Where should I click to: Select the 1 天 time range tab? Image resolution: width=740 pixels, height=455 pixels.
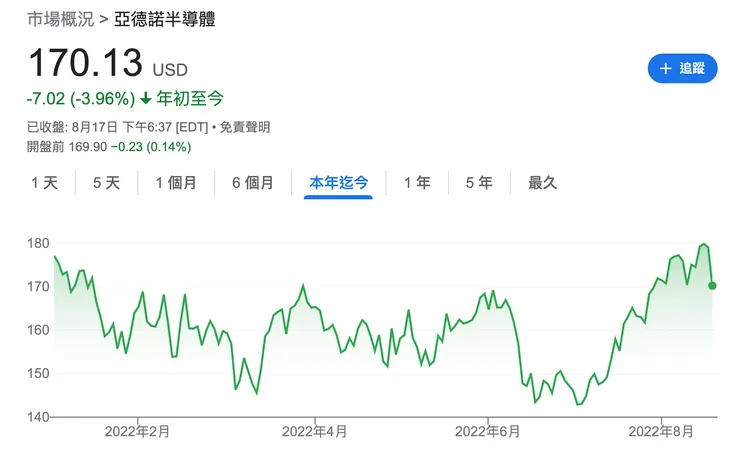click(x=44, y=183)
